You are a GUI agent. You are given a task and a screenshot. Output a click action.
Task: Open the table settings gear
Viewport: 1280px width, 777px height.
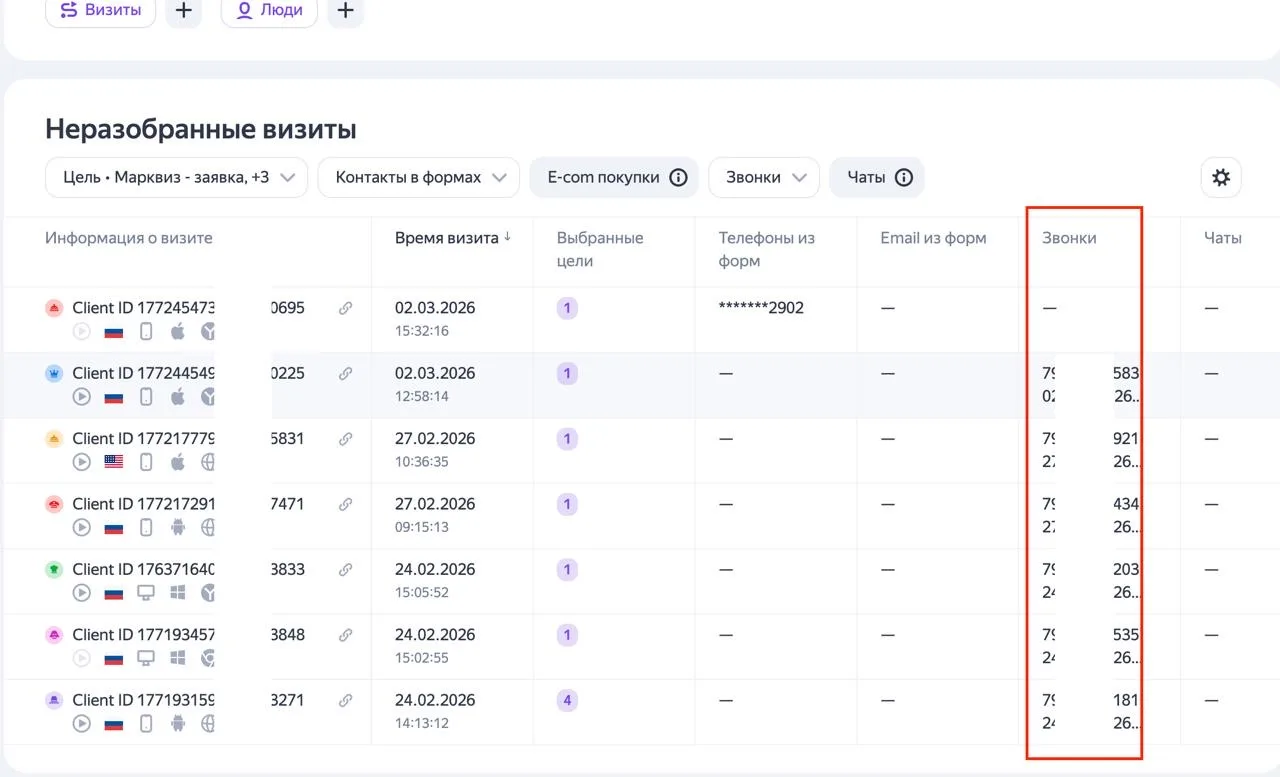click(1220, 178)
